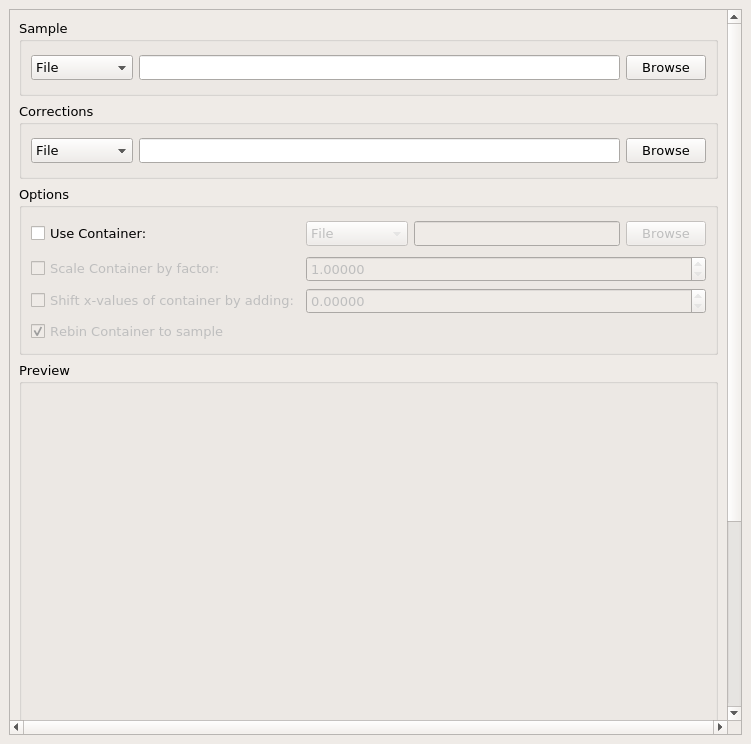
Task: Click the vertical scrollbar handle
Action: tap(734, 273)
